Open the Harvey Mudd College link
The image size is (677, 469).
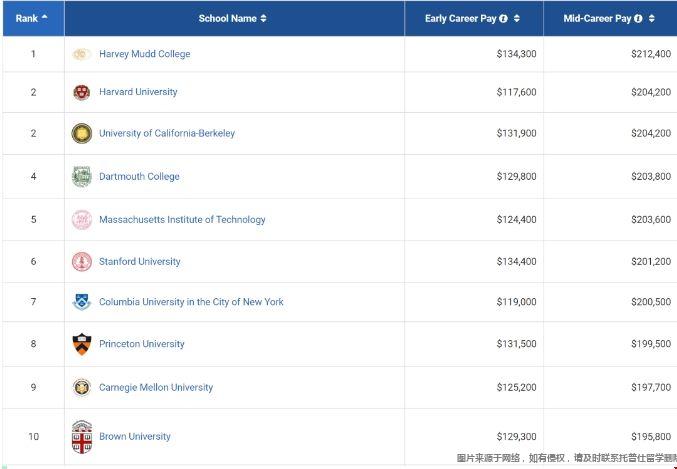144,54
